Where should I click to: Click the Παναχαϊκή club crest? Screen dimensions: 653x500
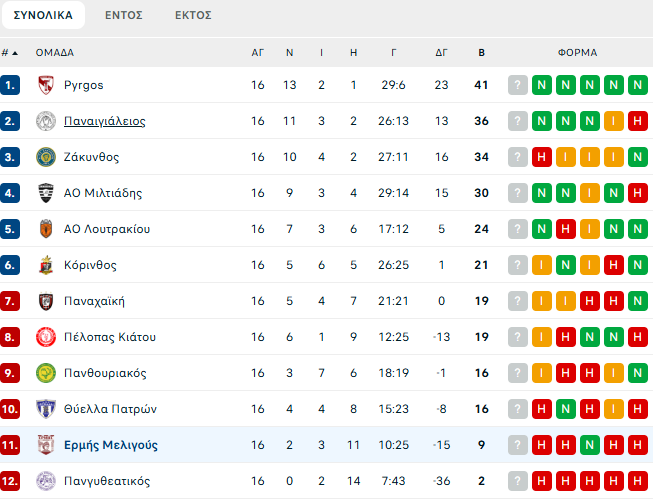[x=45, y=301]
